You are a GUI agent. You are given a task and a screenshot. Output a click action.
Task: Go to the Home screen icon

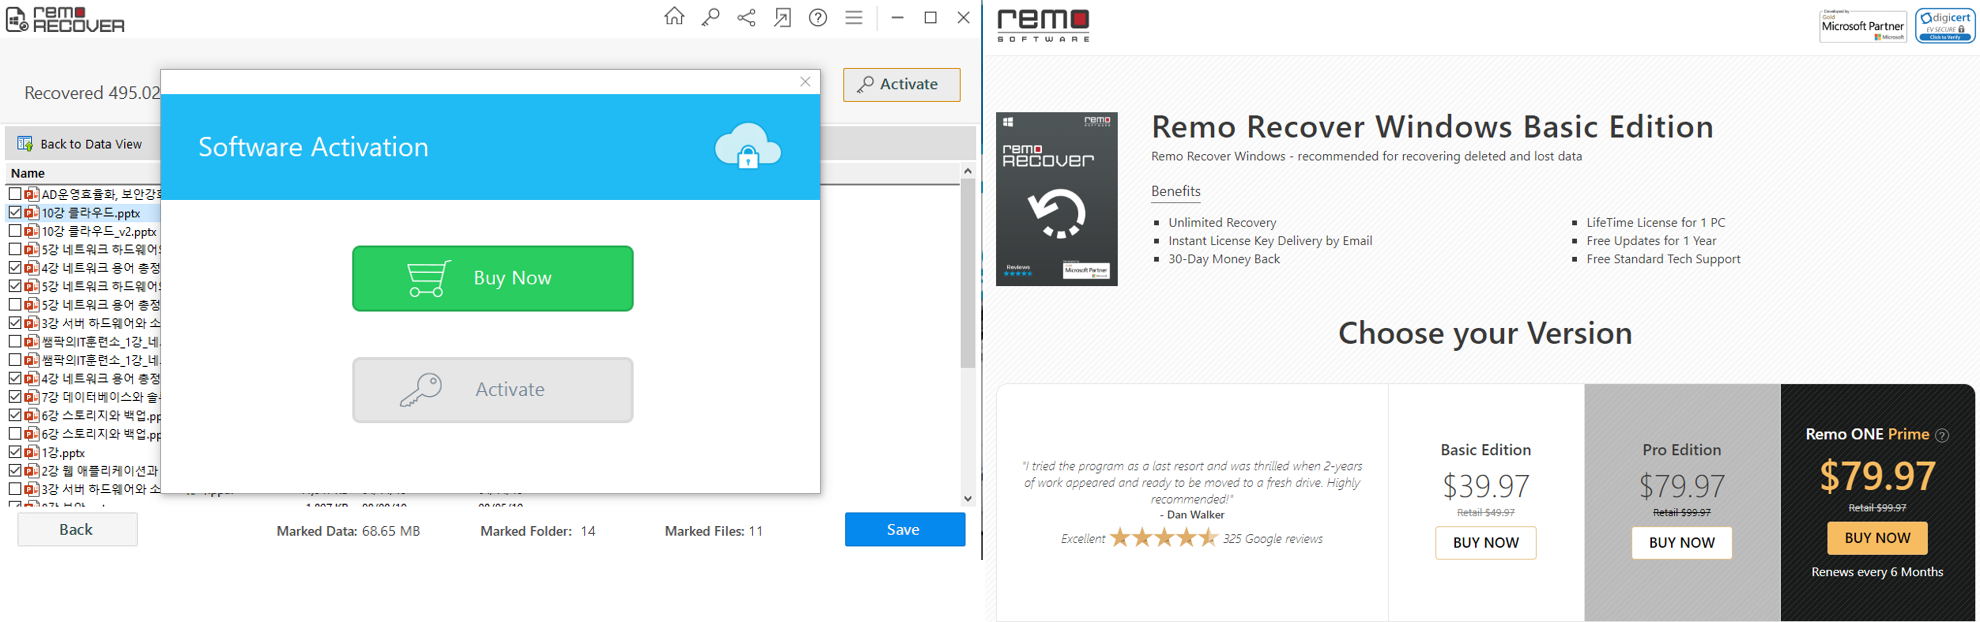pyautogui.click(x=674, y=17)
